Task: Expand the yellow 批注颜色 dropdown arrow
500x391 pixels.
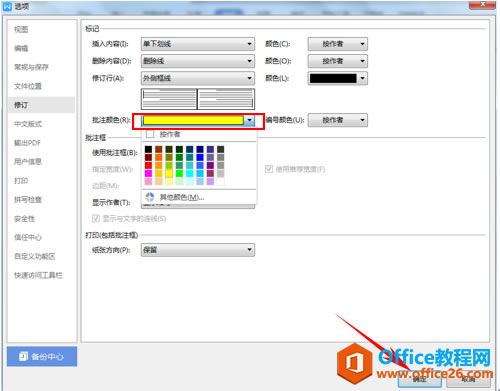Action: point(249,120)
